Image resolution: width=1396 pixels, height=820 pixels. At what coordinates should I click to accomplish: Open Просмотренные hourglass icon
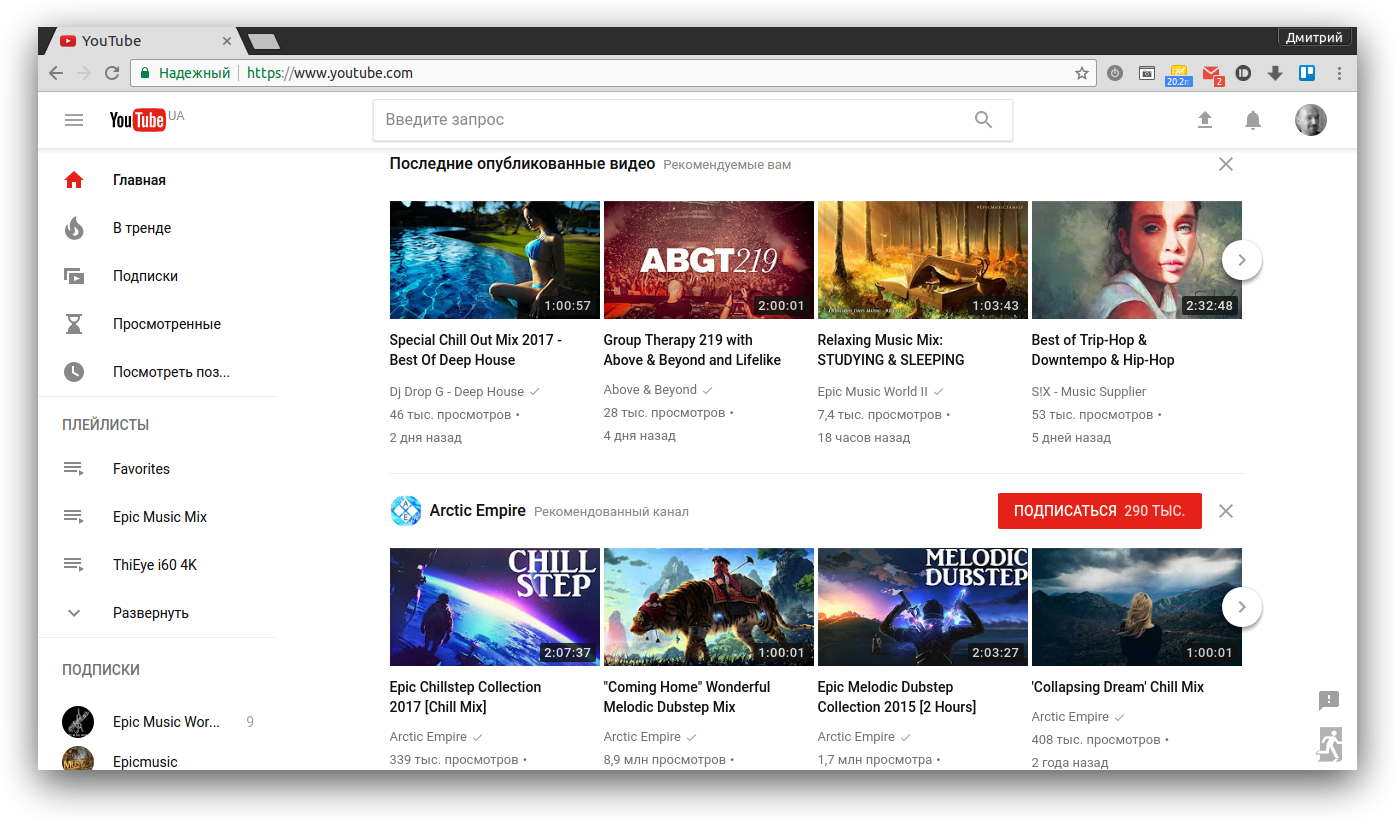click(x=74, y=324)
